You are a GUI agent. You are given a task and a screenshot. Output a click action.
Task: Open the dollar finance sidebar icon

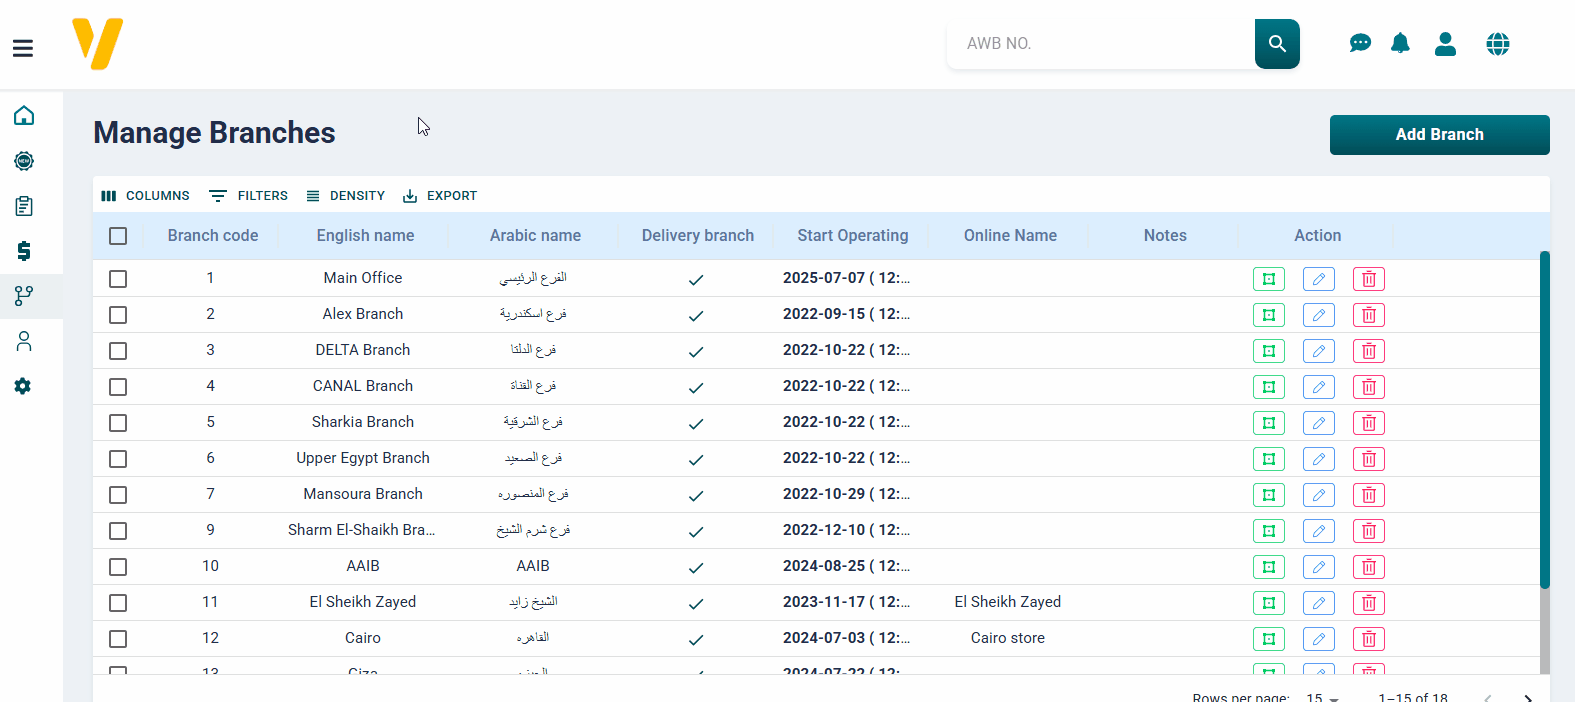coord(24,251)
